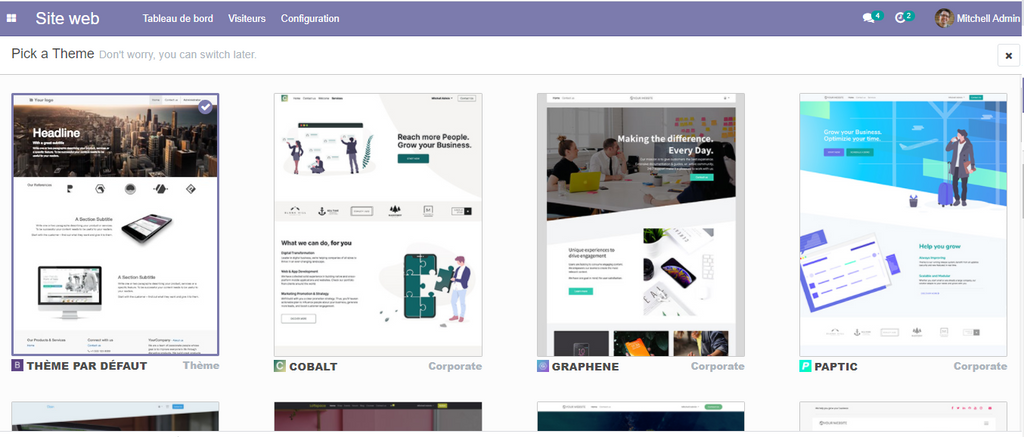The width and height of the screenshot is (1024, 437).
Task: Select the Thème par défaut preview
Action: pos(115,225)
